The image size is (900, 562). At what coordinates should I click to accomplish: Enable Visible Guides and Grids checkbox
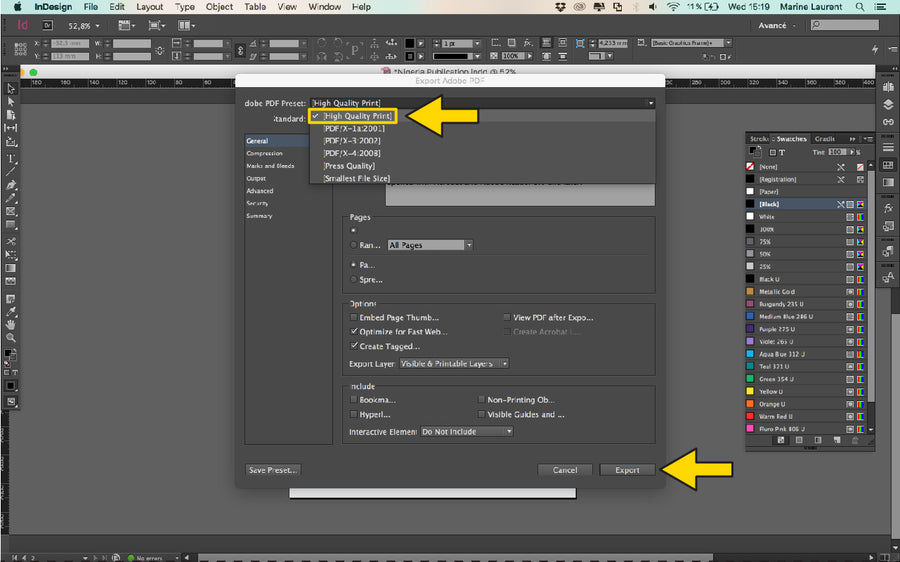click(x=481, y=414)
